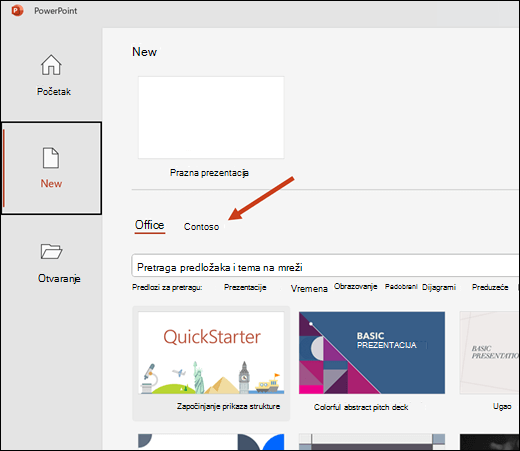Switch to the Contoso templates tab

pyautogui.click(x=201, y=227)
